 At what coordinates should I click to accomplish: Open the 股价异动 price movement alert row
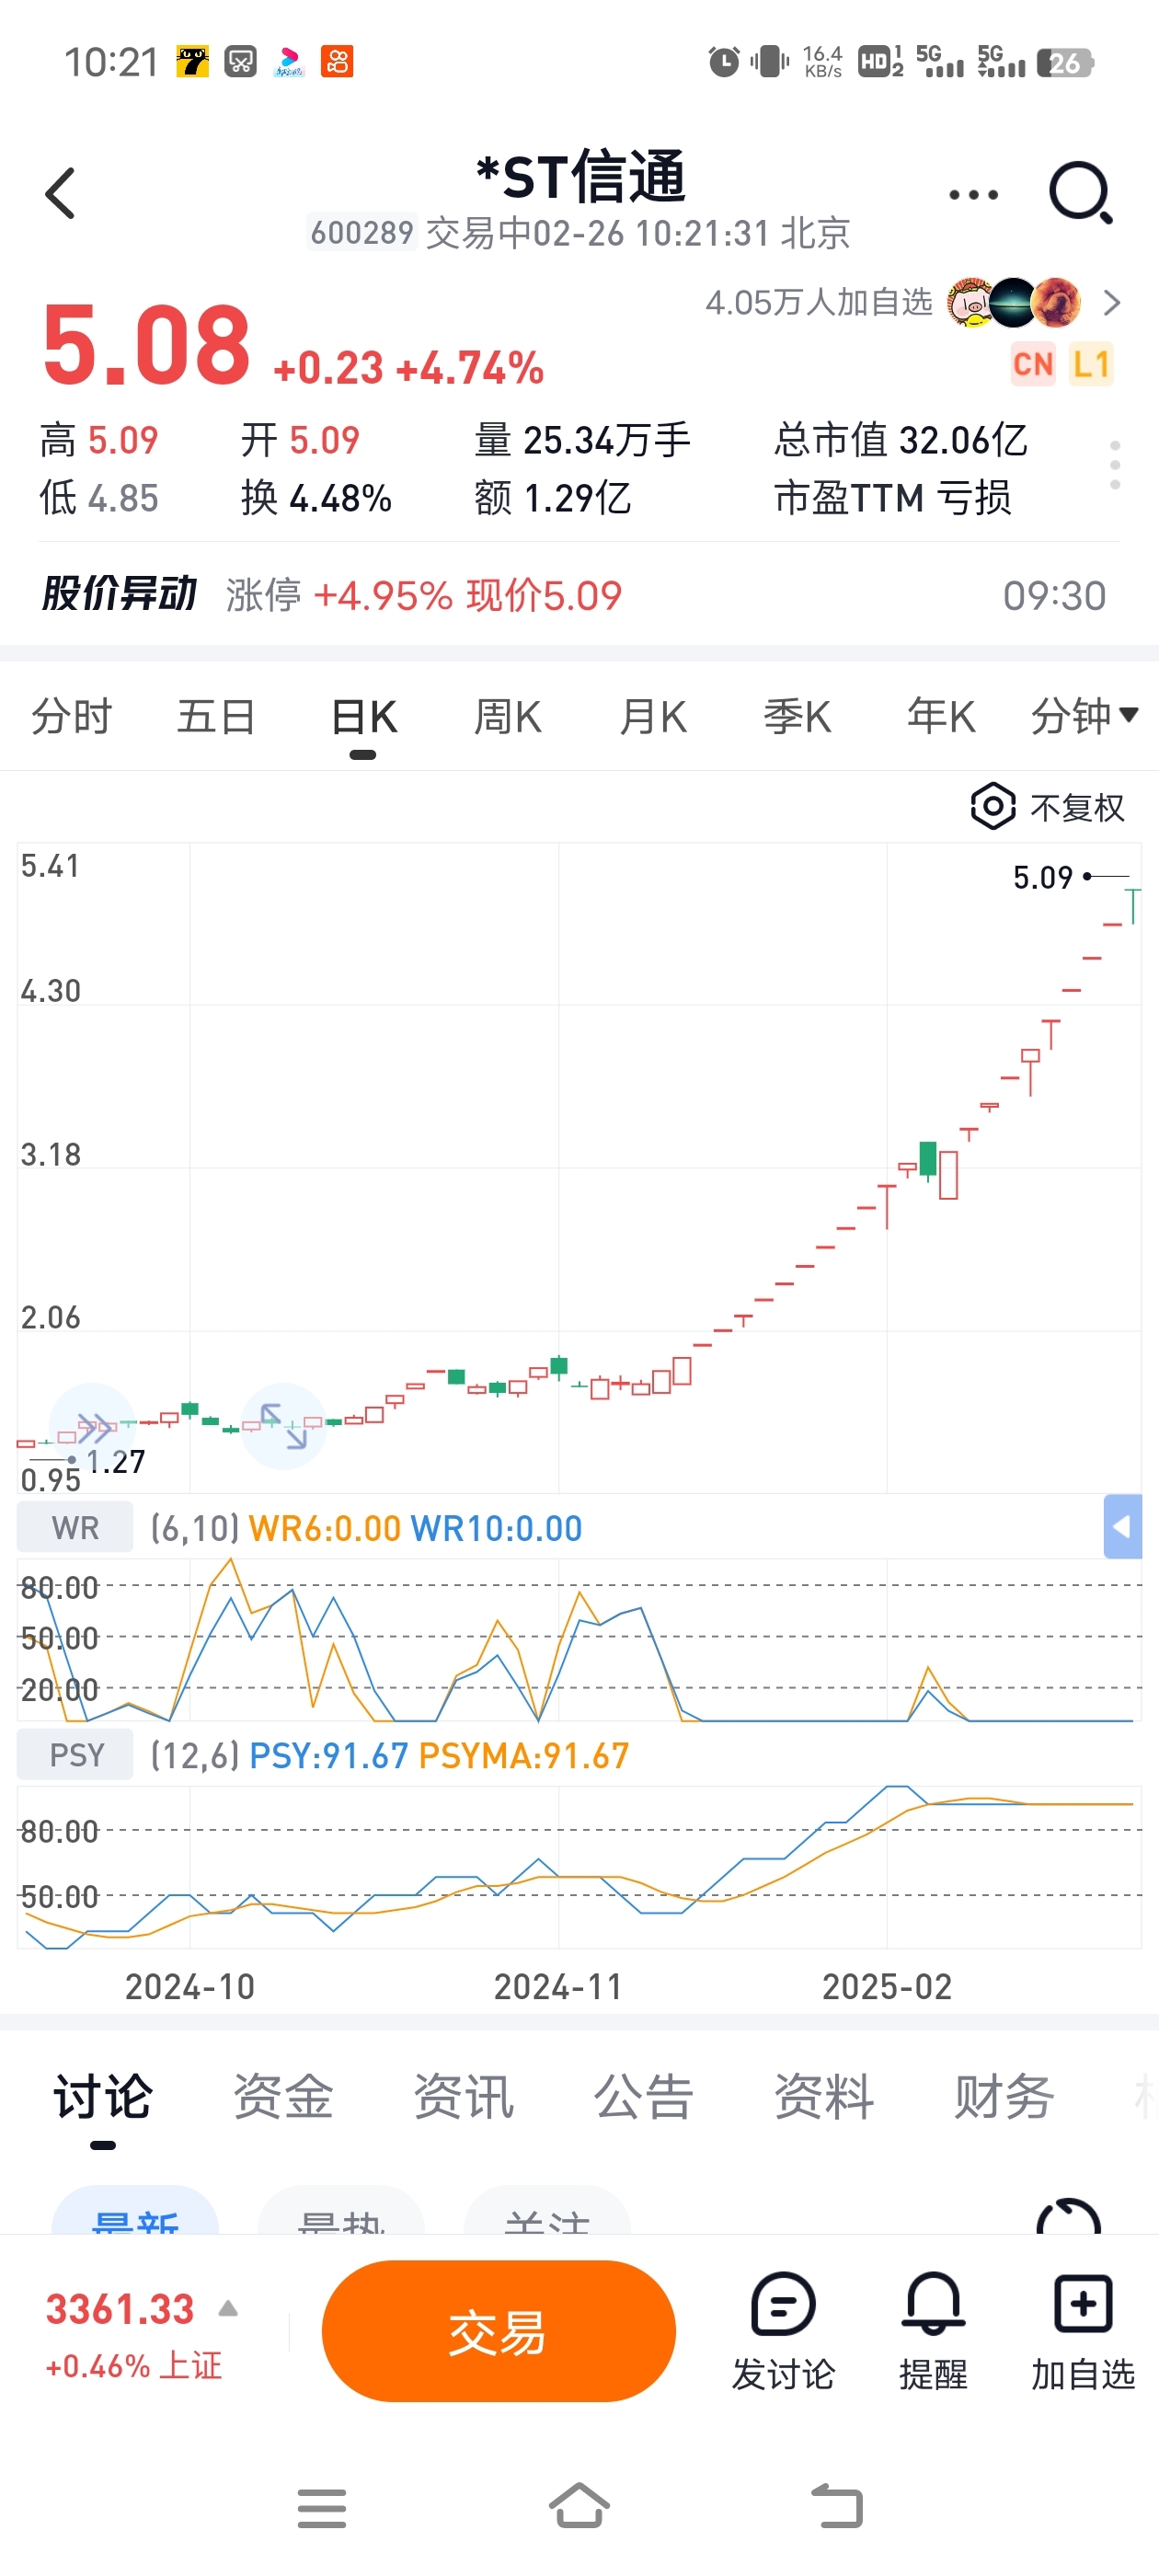coord(579,595)
